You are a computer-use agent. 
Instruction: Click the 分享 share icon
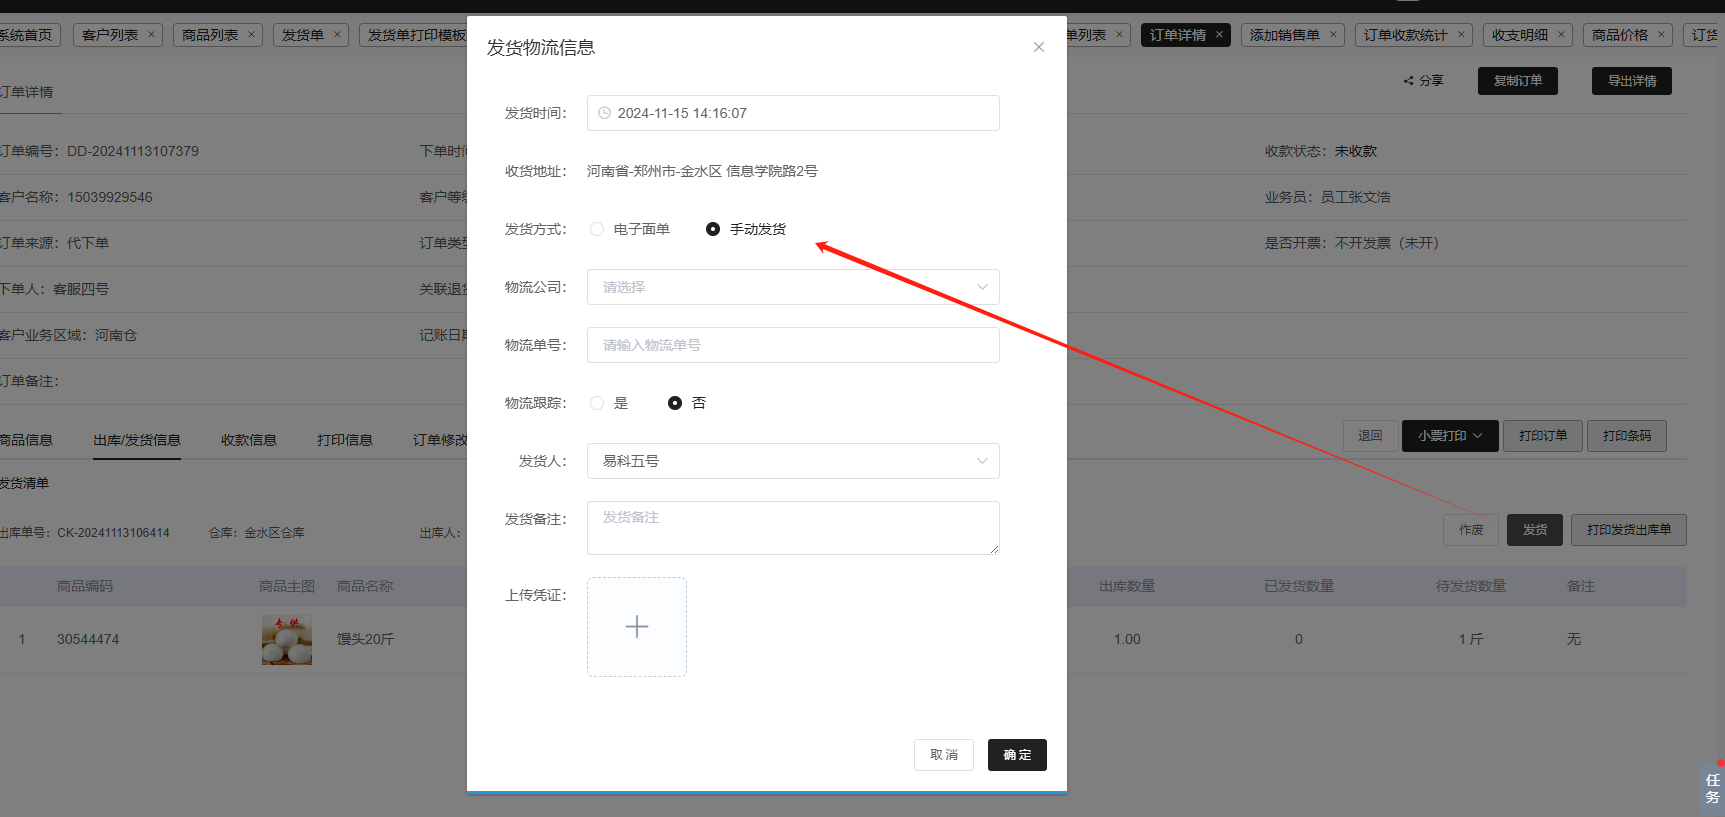pyautogui.click(x=1408, y=81)
